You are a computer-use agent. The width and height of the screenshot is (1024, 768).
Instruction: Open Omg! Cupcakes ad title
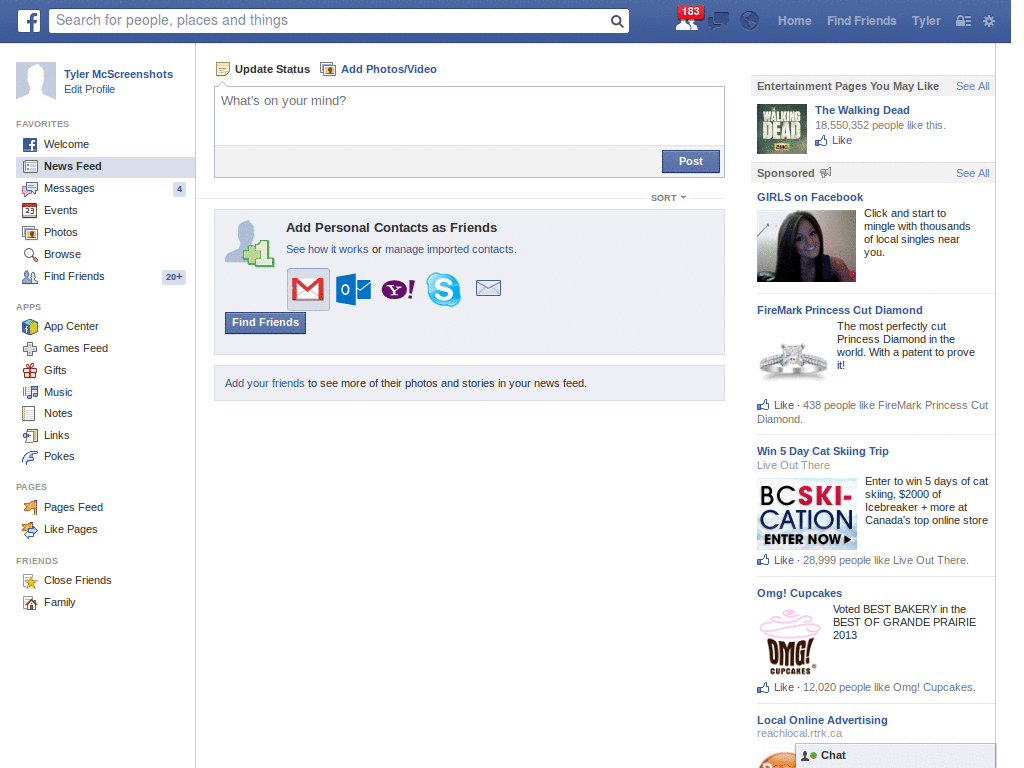pos(799,594)
